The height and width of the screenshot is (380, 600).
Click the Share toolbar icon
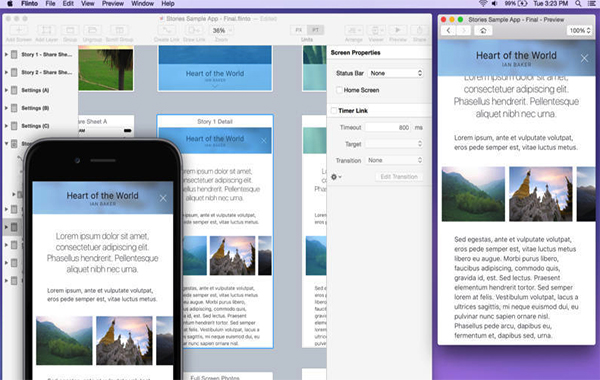coord(419,30)
